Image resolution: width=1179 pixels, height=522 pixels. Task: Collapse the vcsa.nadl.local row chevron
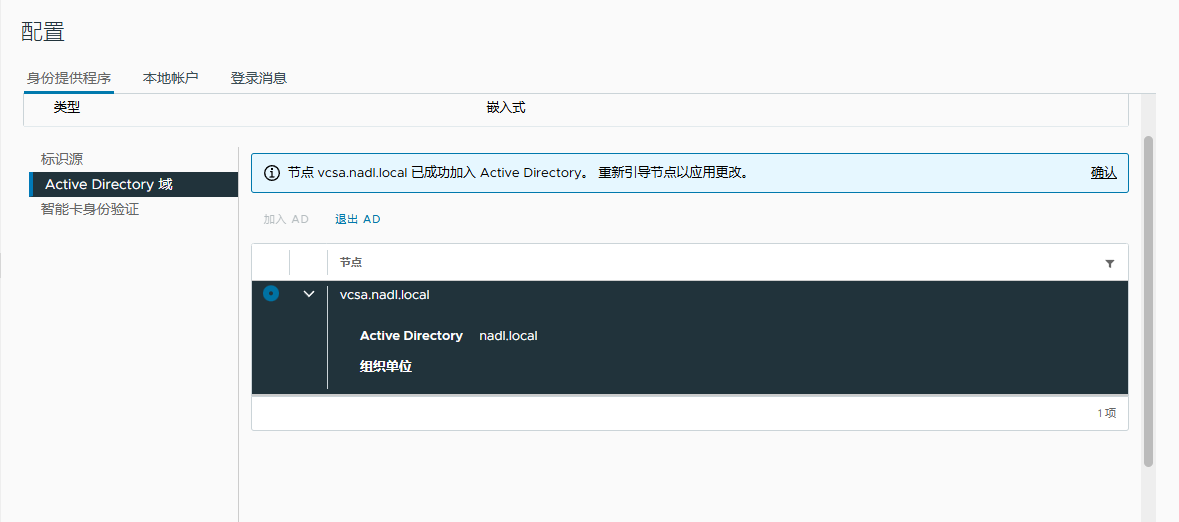(308, 294)
